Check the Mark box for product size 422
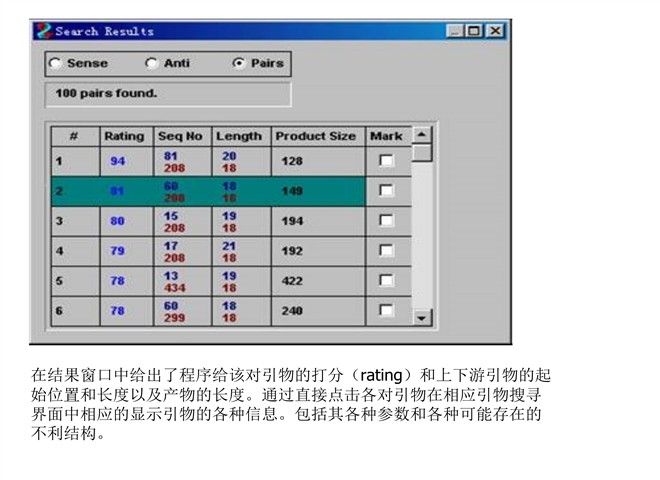The image size is (660, 480). tap(386, 281)
